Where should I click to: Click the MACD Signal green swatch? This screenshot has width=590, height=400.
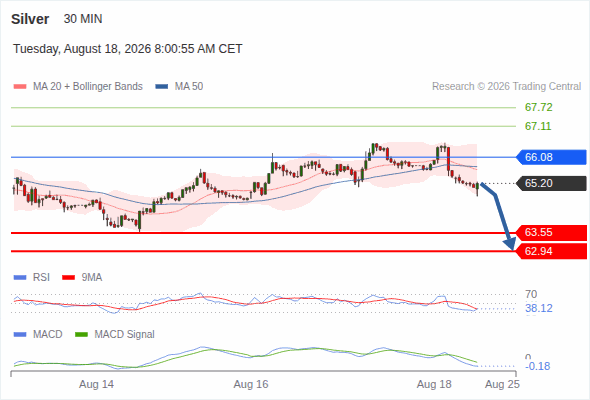pyautogui.click(x=81, y=335)
